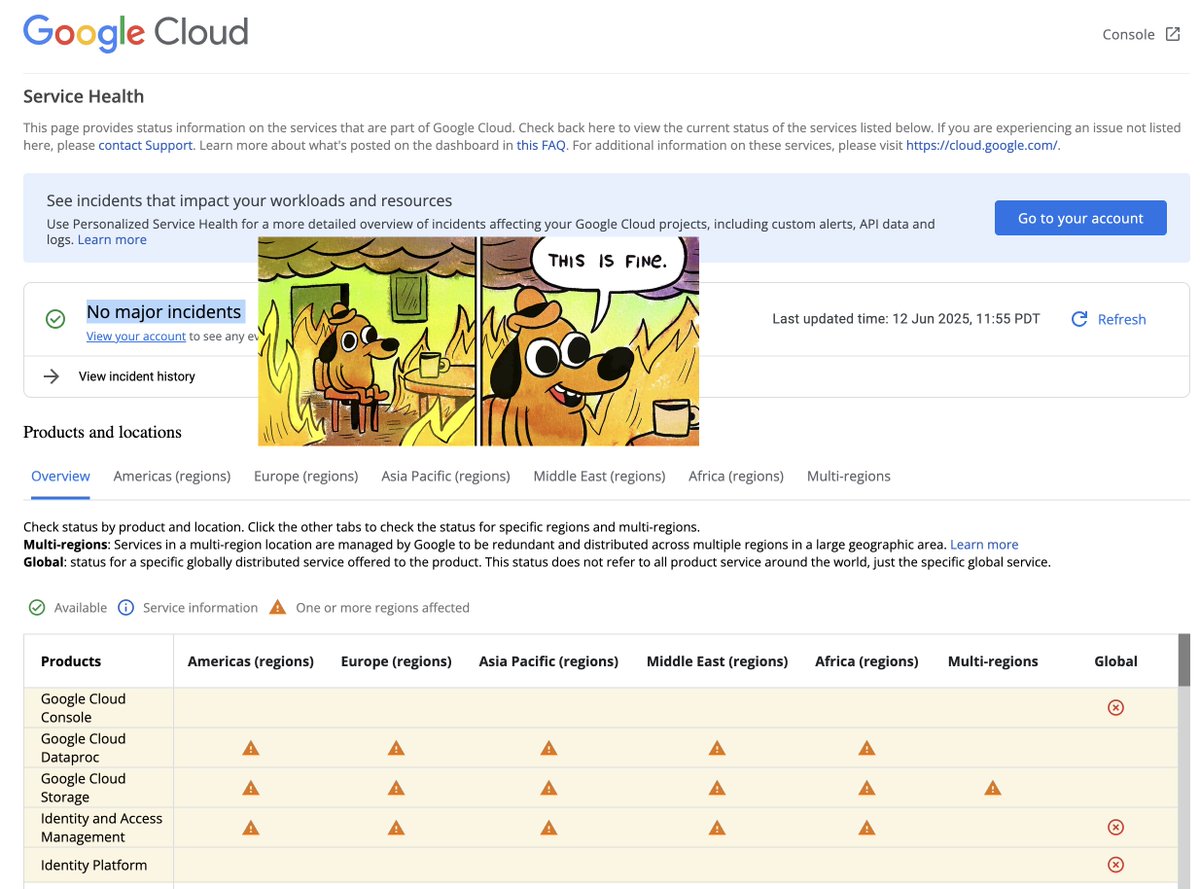Click the green No major incidents checkmark

pyautogui.click(x=55, y=319)
